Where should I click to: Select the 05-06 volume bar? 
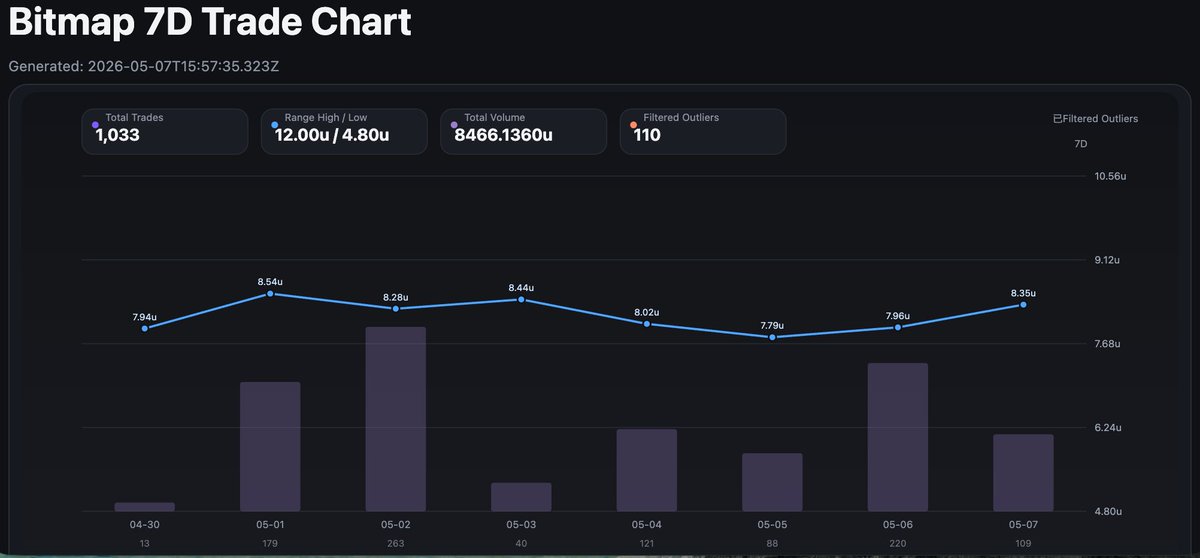[898, 437]
